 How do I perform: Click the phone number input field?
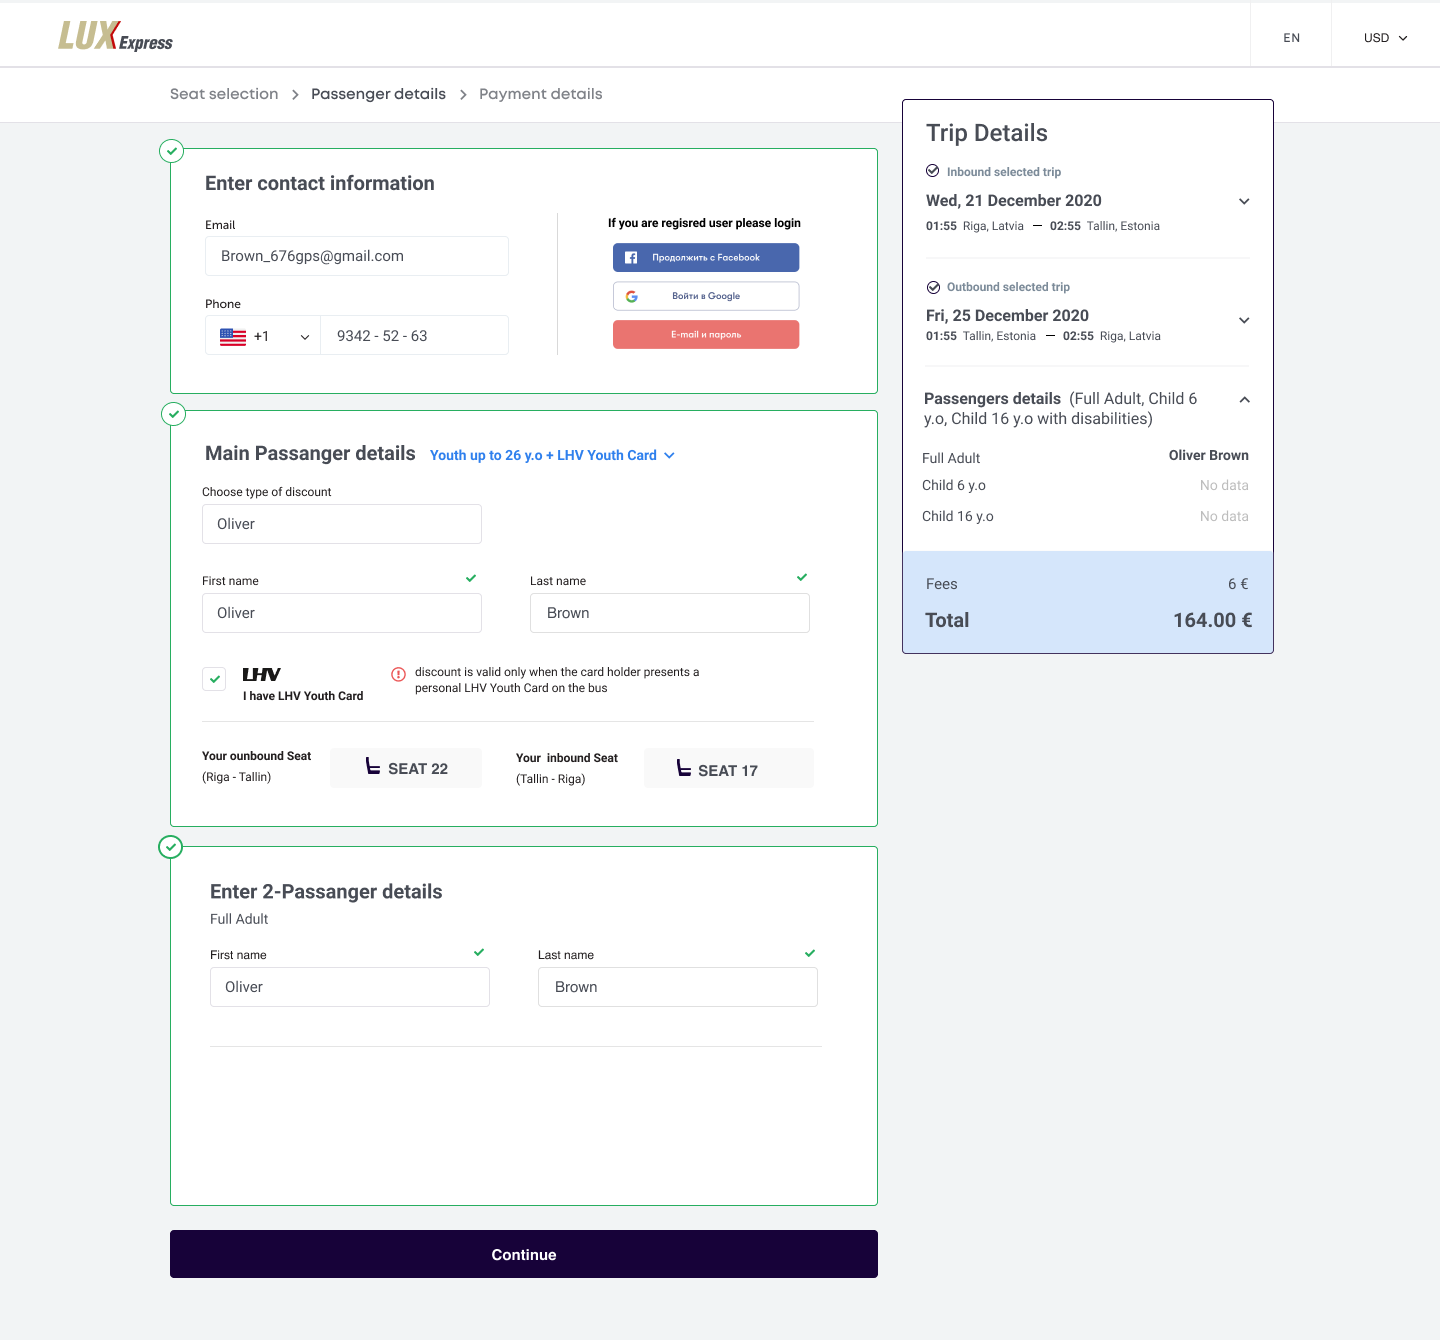pos(415,336)
